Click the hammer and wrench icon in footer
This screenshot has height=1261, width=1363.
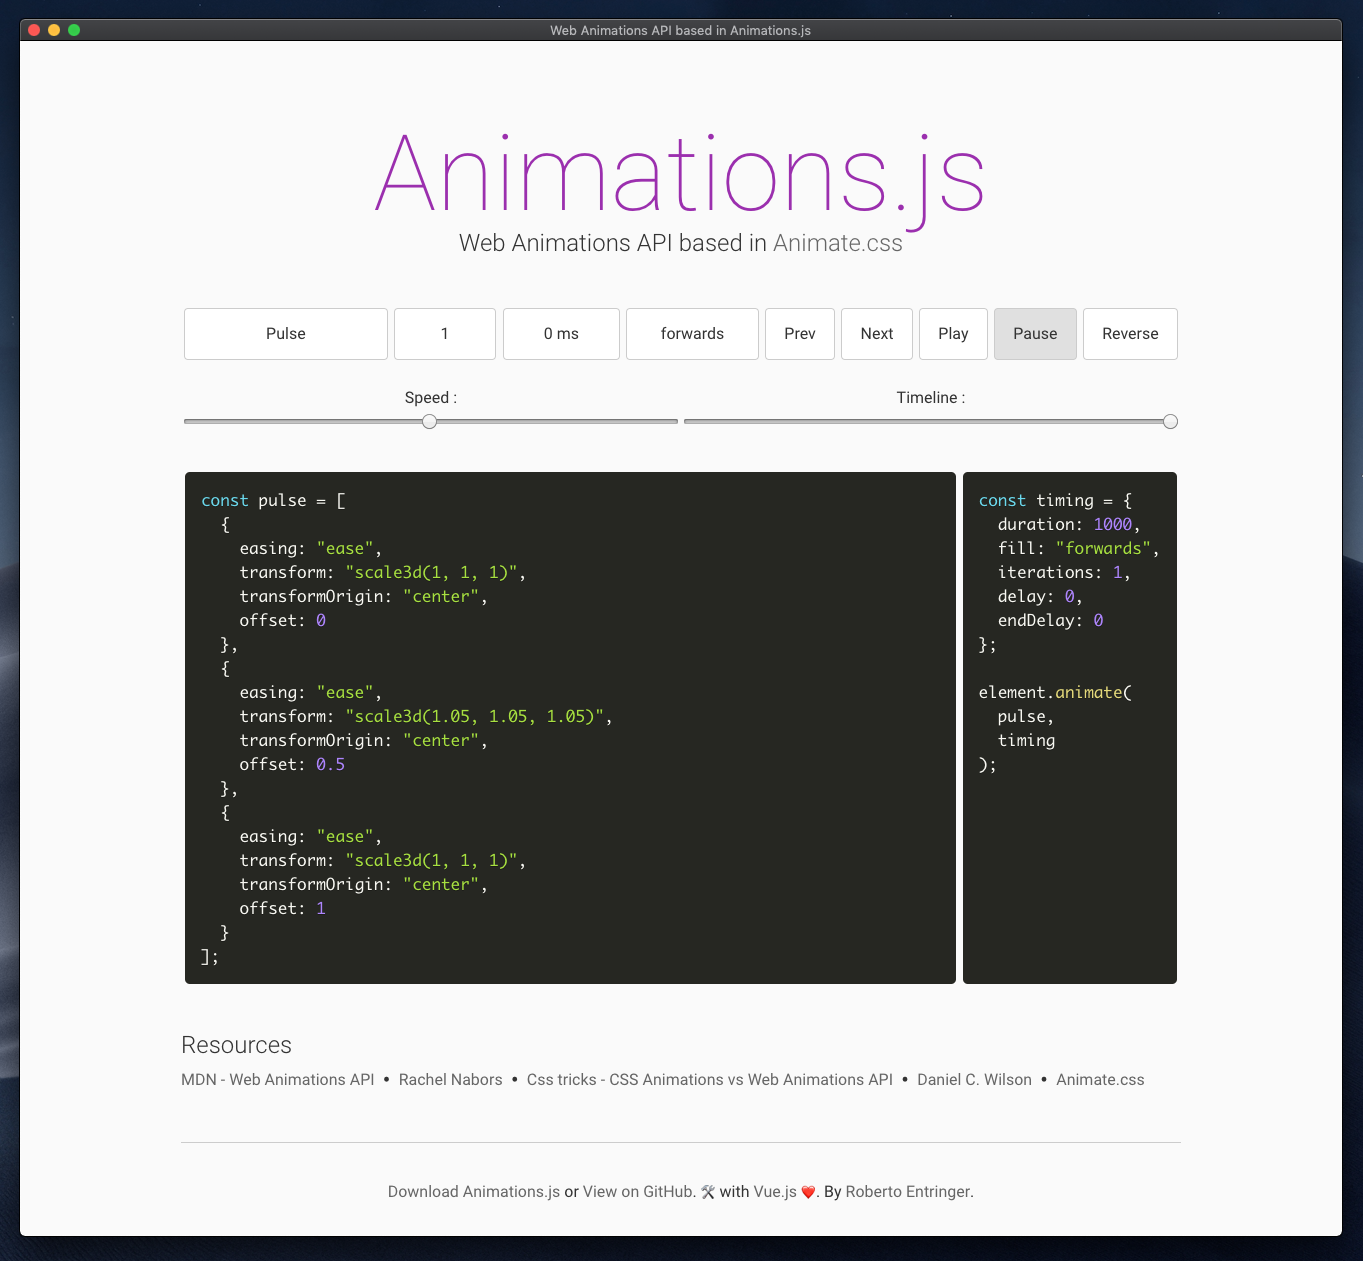(708, 1192)
